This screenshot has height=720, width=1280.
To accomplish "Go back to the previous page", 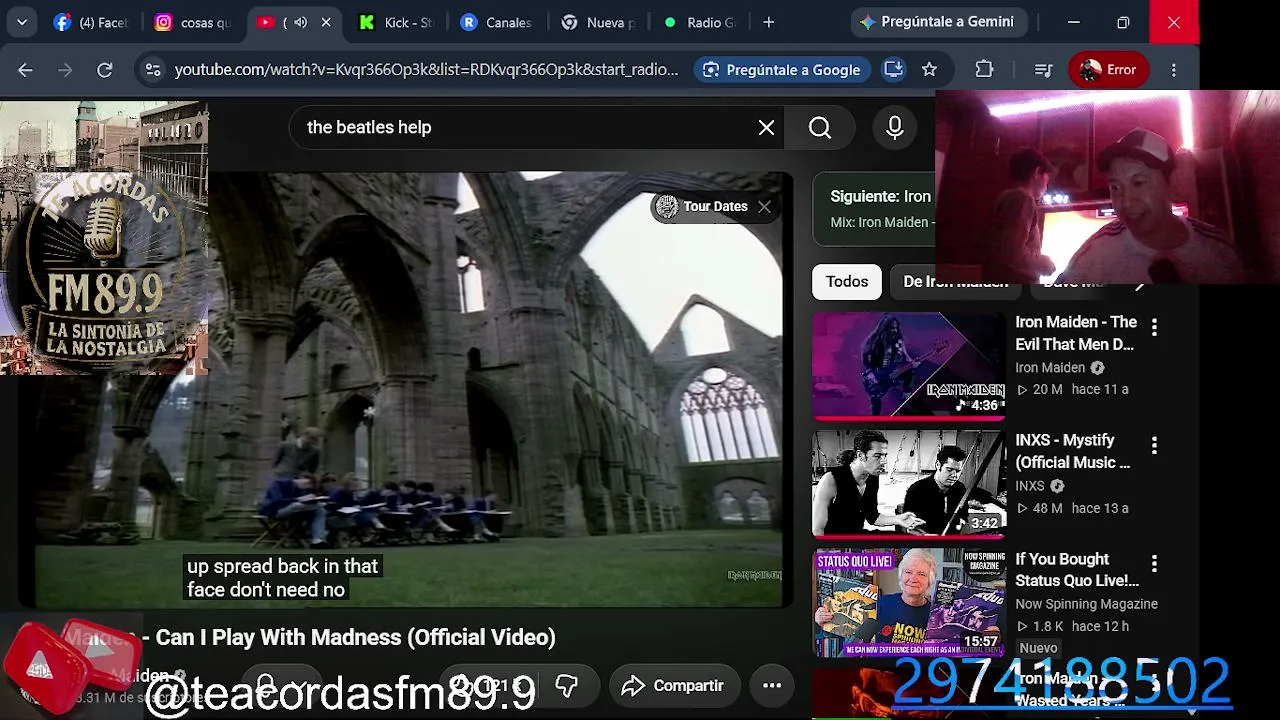I will (25, 69).
